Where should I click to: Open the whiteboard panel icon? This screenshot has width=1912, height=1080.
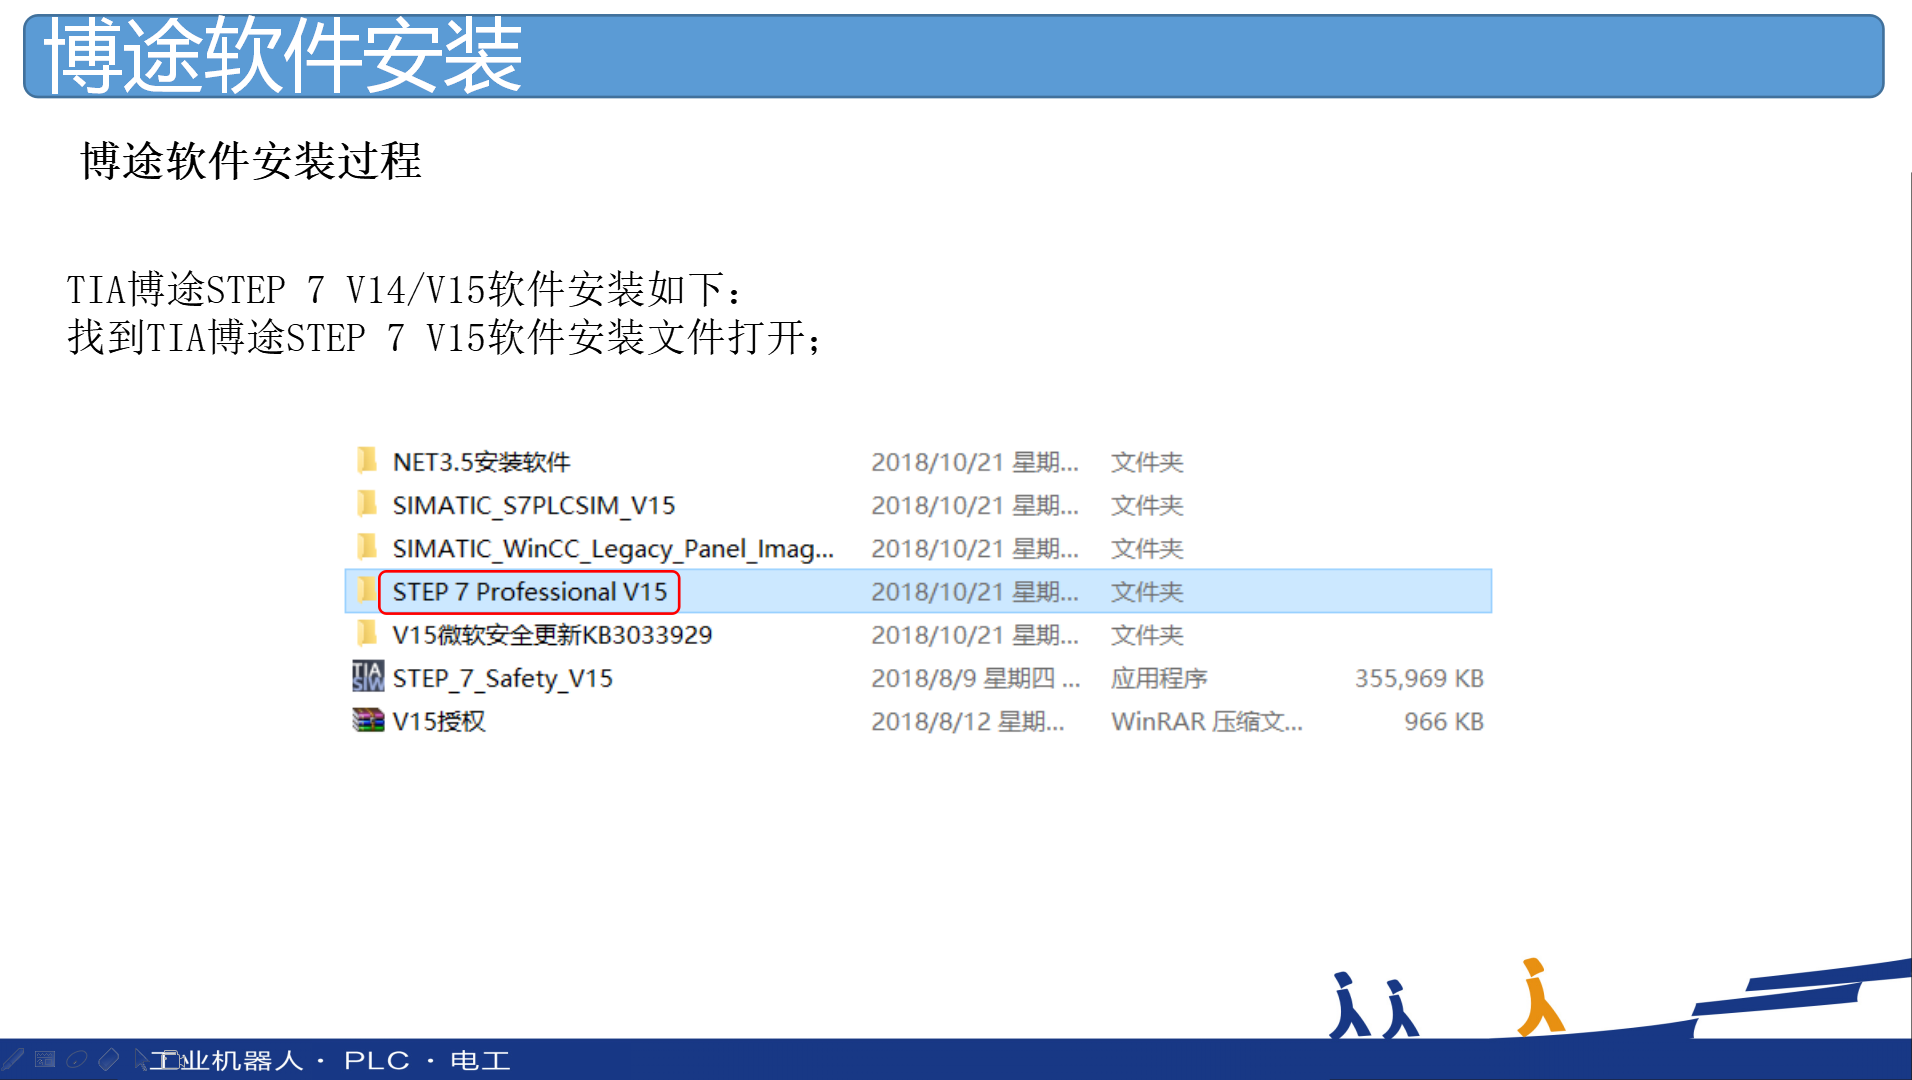[x=45, y=1059]
